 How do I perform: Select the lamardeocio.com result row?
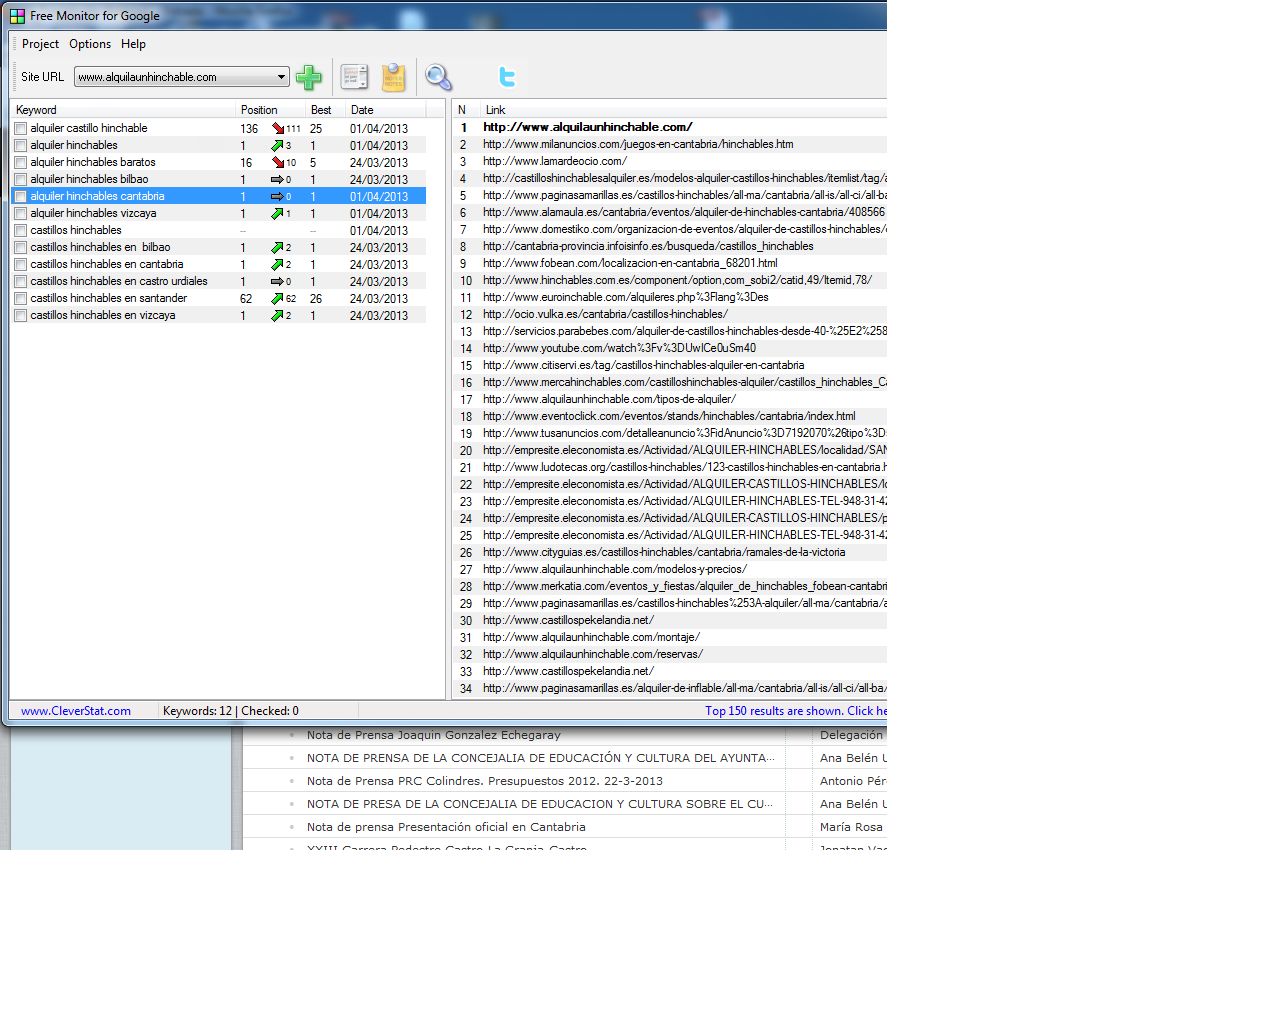pos(670,161)
